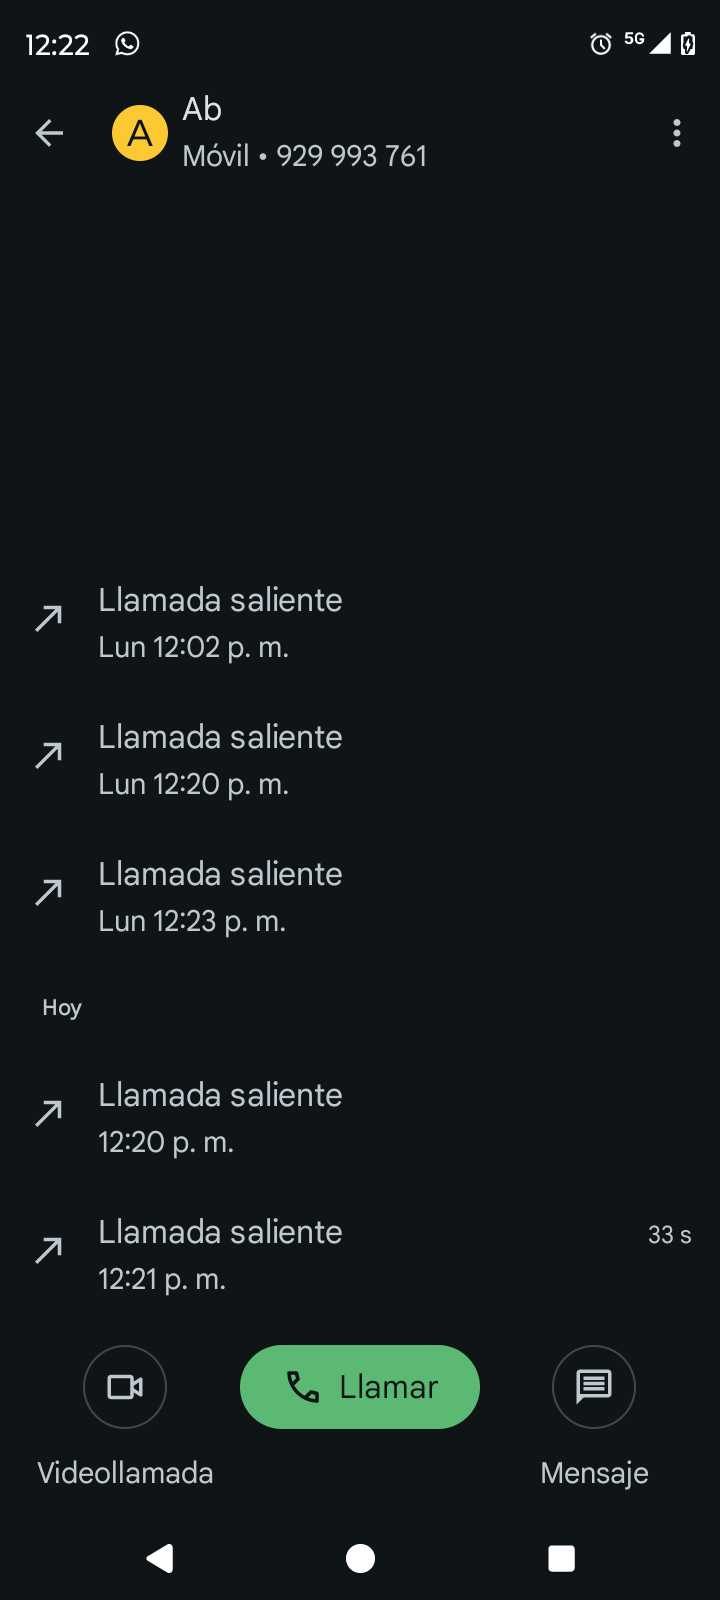Tap the contact name Ab
The image size is (720, 1600).
coord(202,109)
